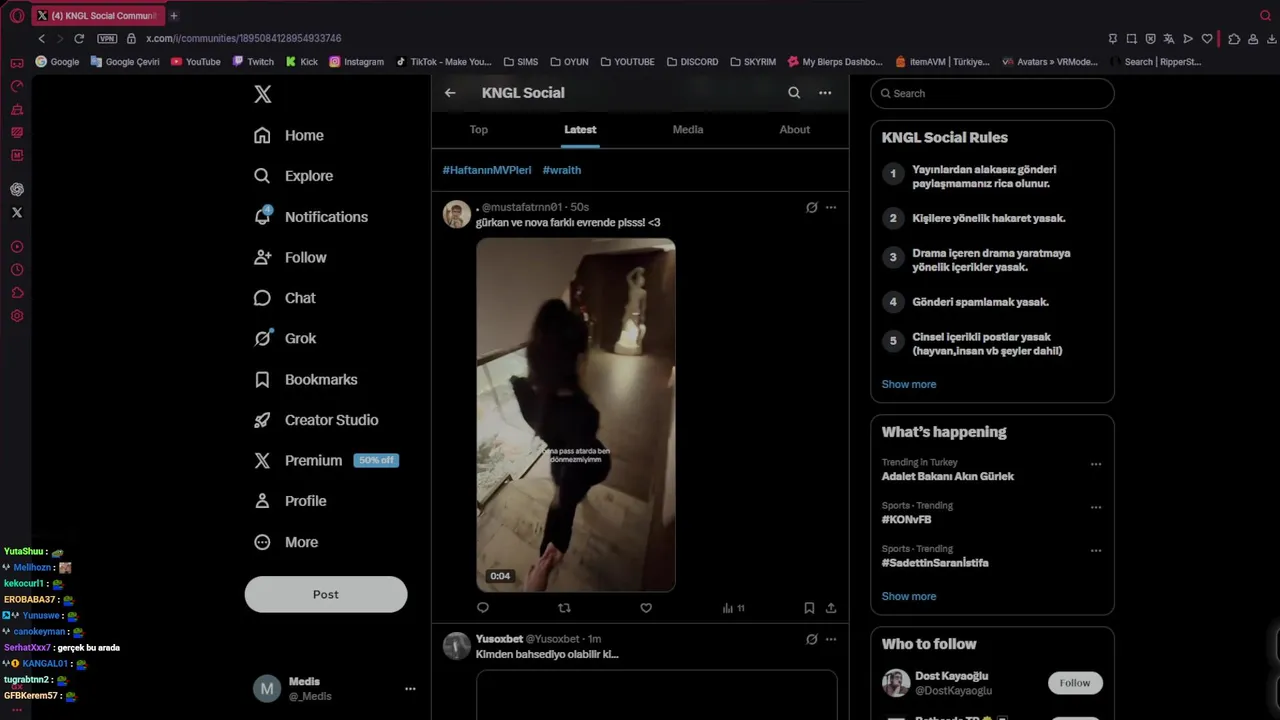Click the X logo in the sidebar

pyautogui.click(x=262, y=94)
